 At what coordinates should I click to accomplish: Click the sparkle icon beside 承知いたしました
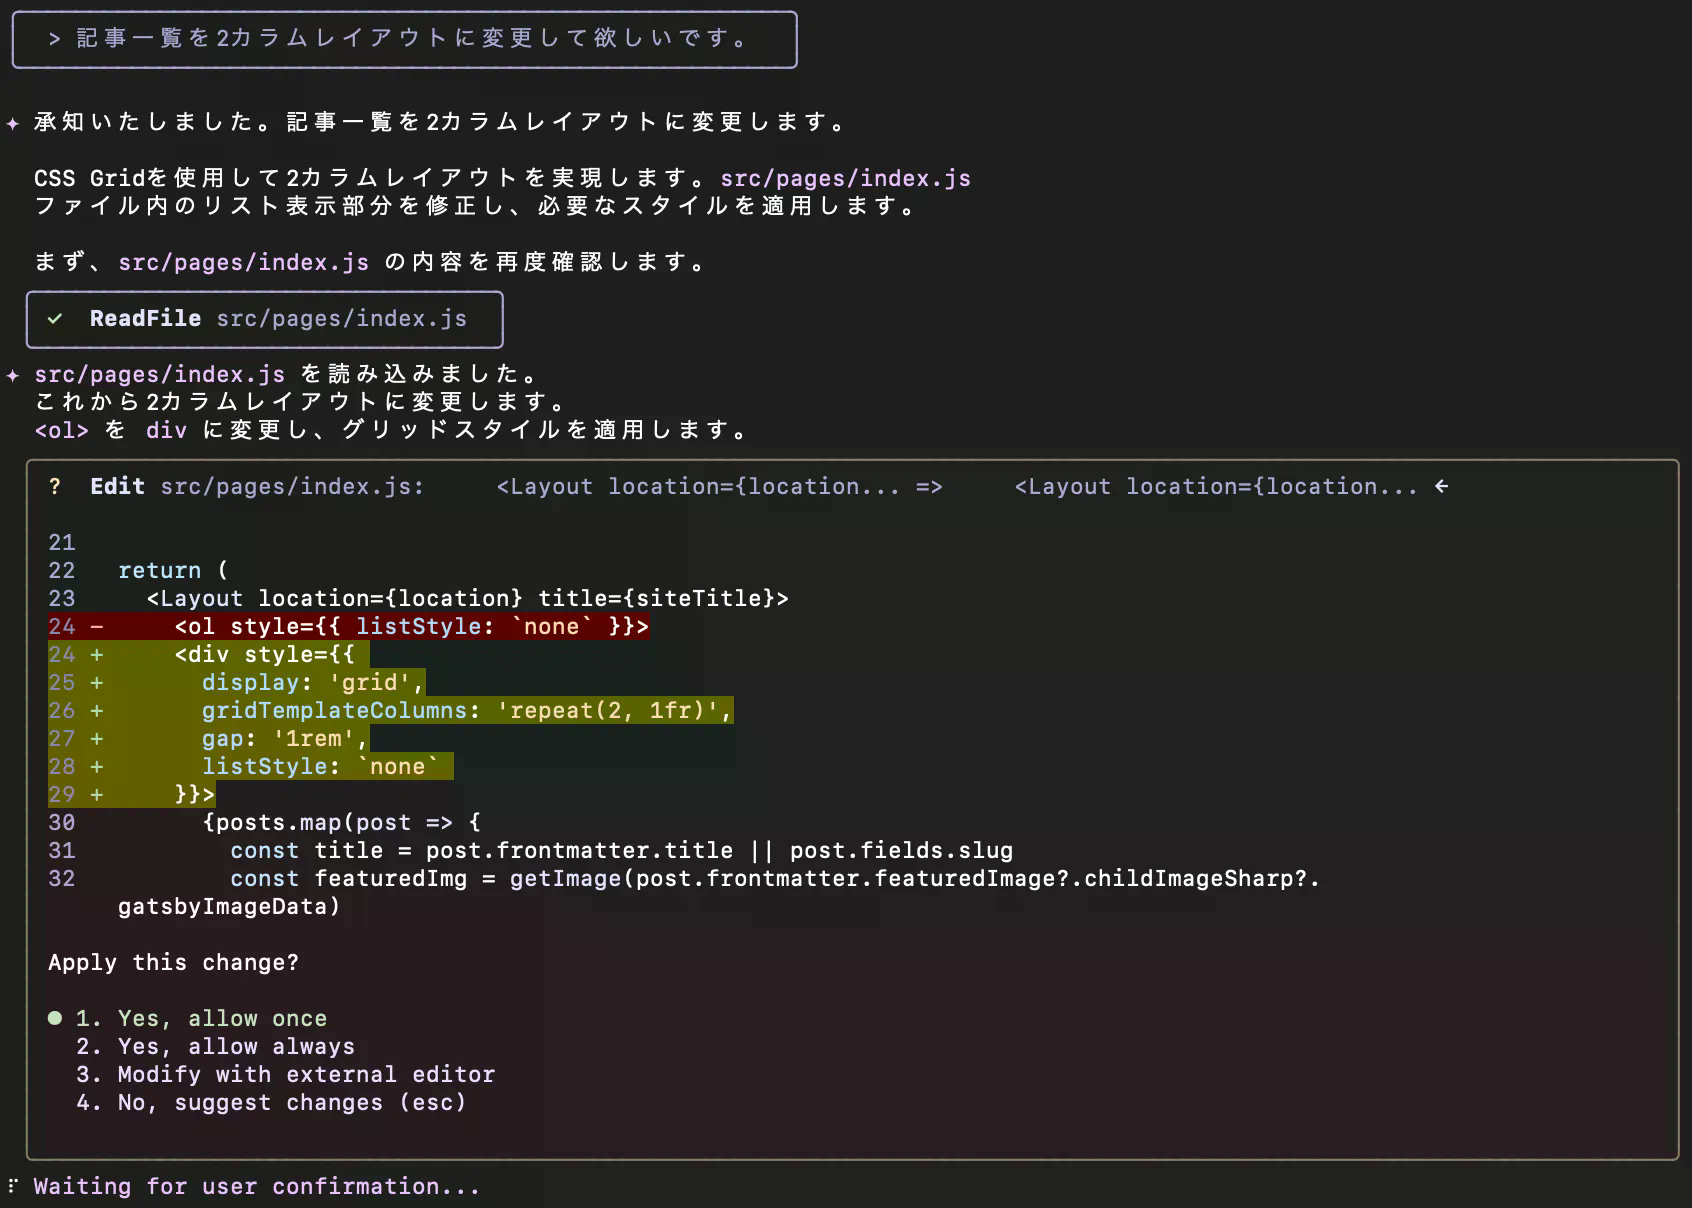coord(13,123)
